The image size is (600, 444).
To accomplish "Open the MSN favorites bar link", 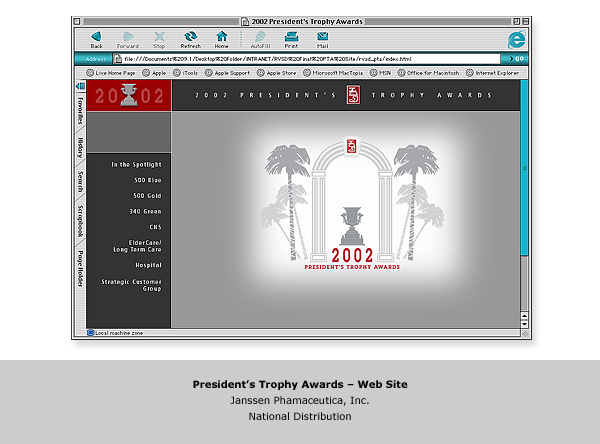I will pos(380,73).
